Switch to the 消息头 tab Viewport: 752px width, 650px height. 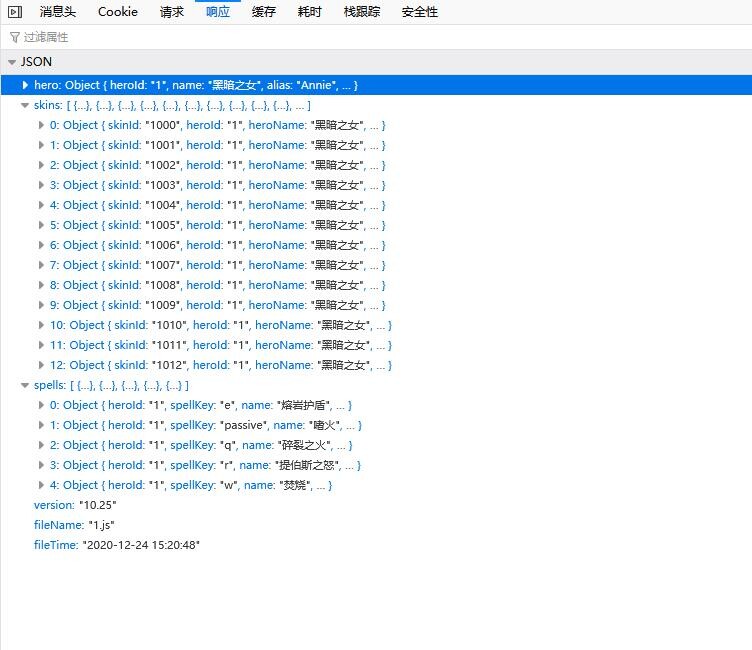tap(57, 12)
